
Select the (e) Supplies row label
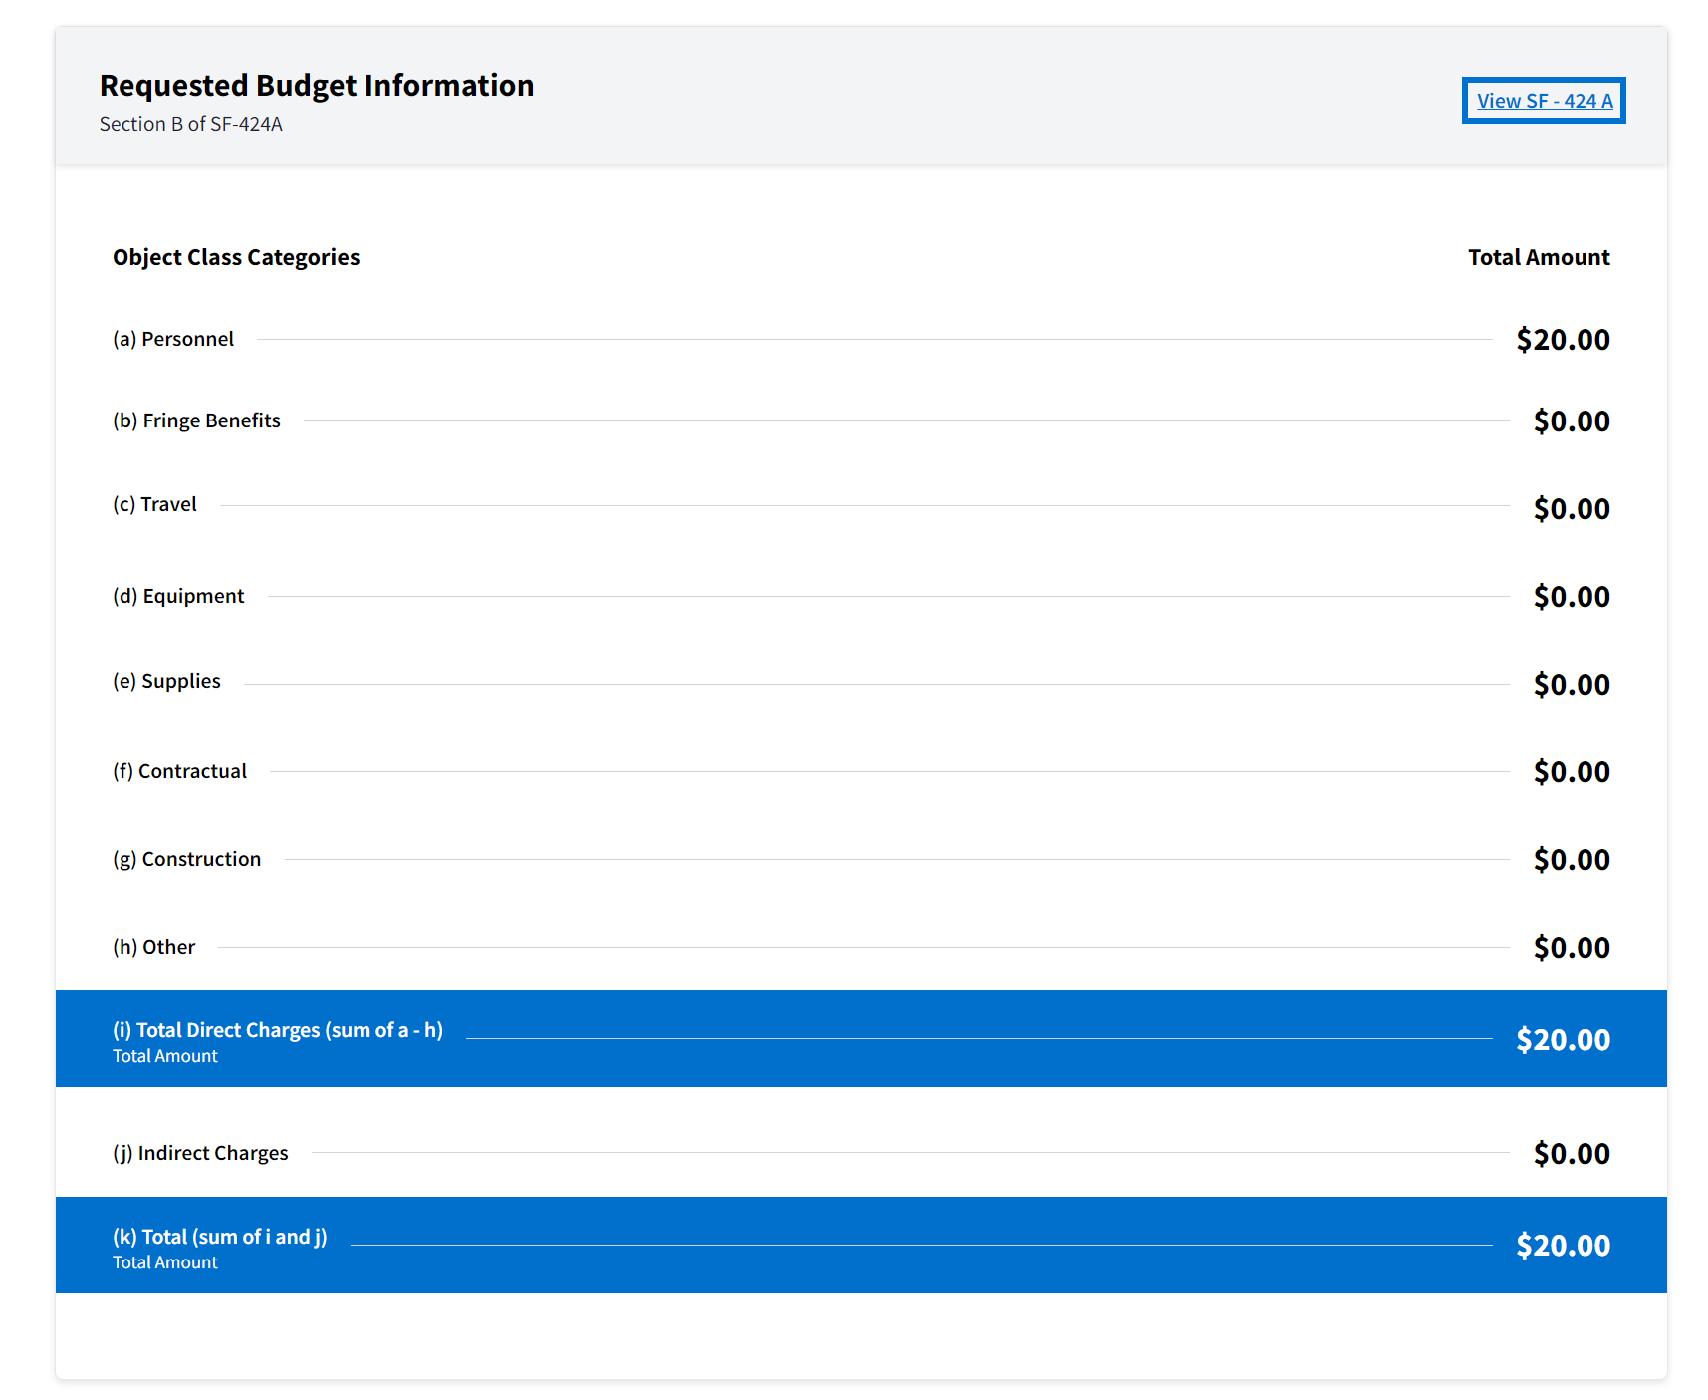166,681
